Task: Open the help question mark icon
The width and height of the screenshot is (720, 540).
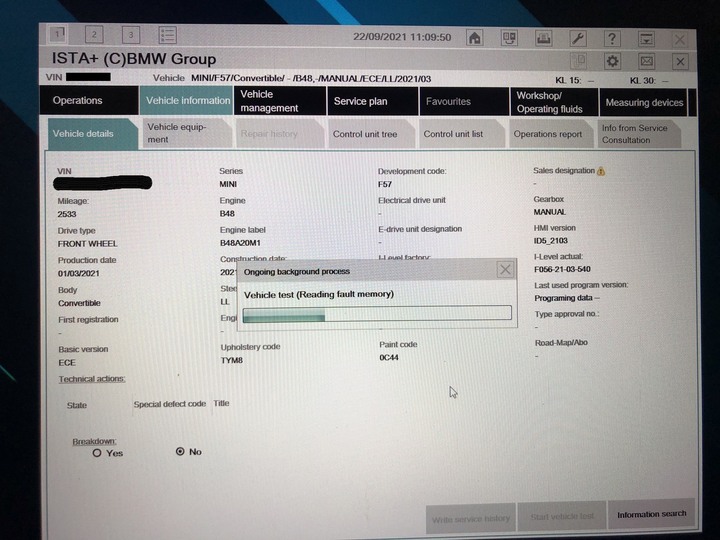Action: [612, 39]
